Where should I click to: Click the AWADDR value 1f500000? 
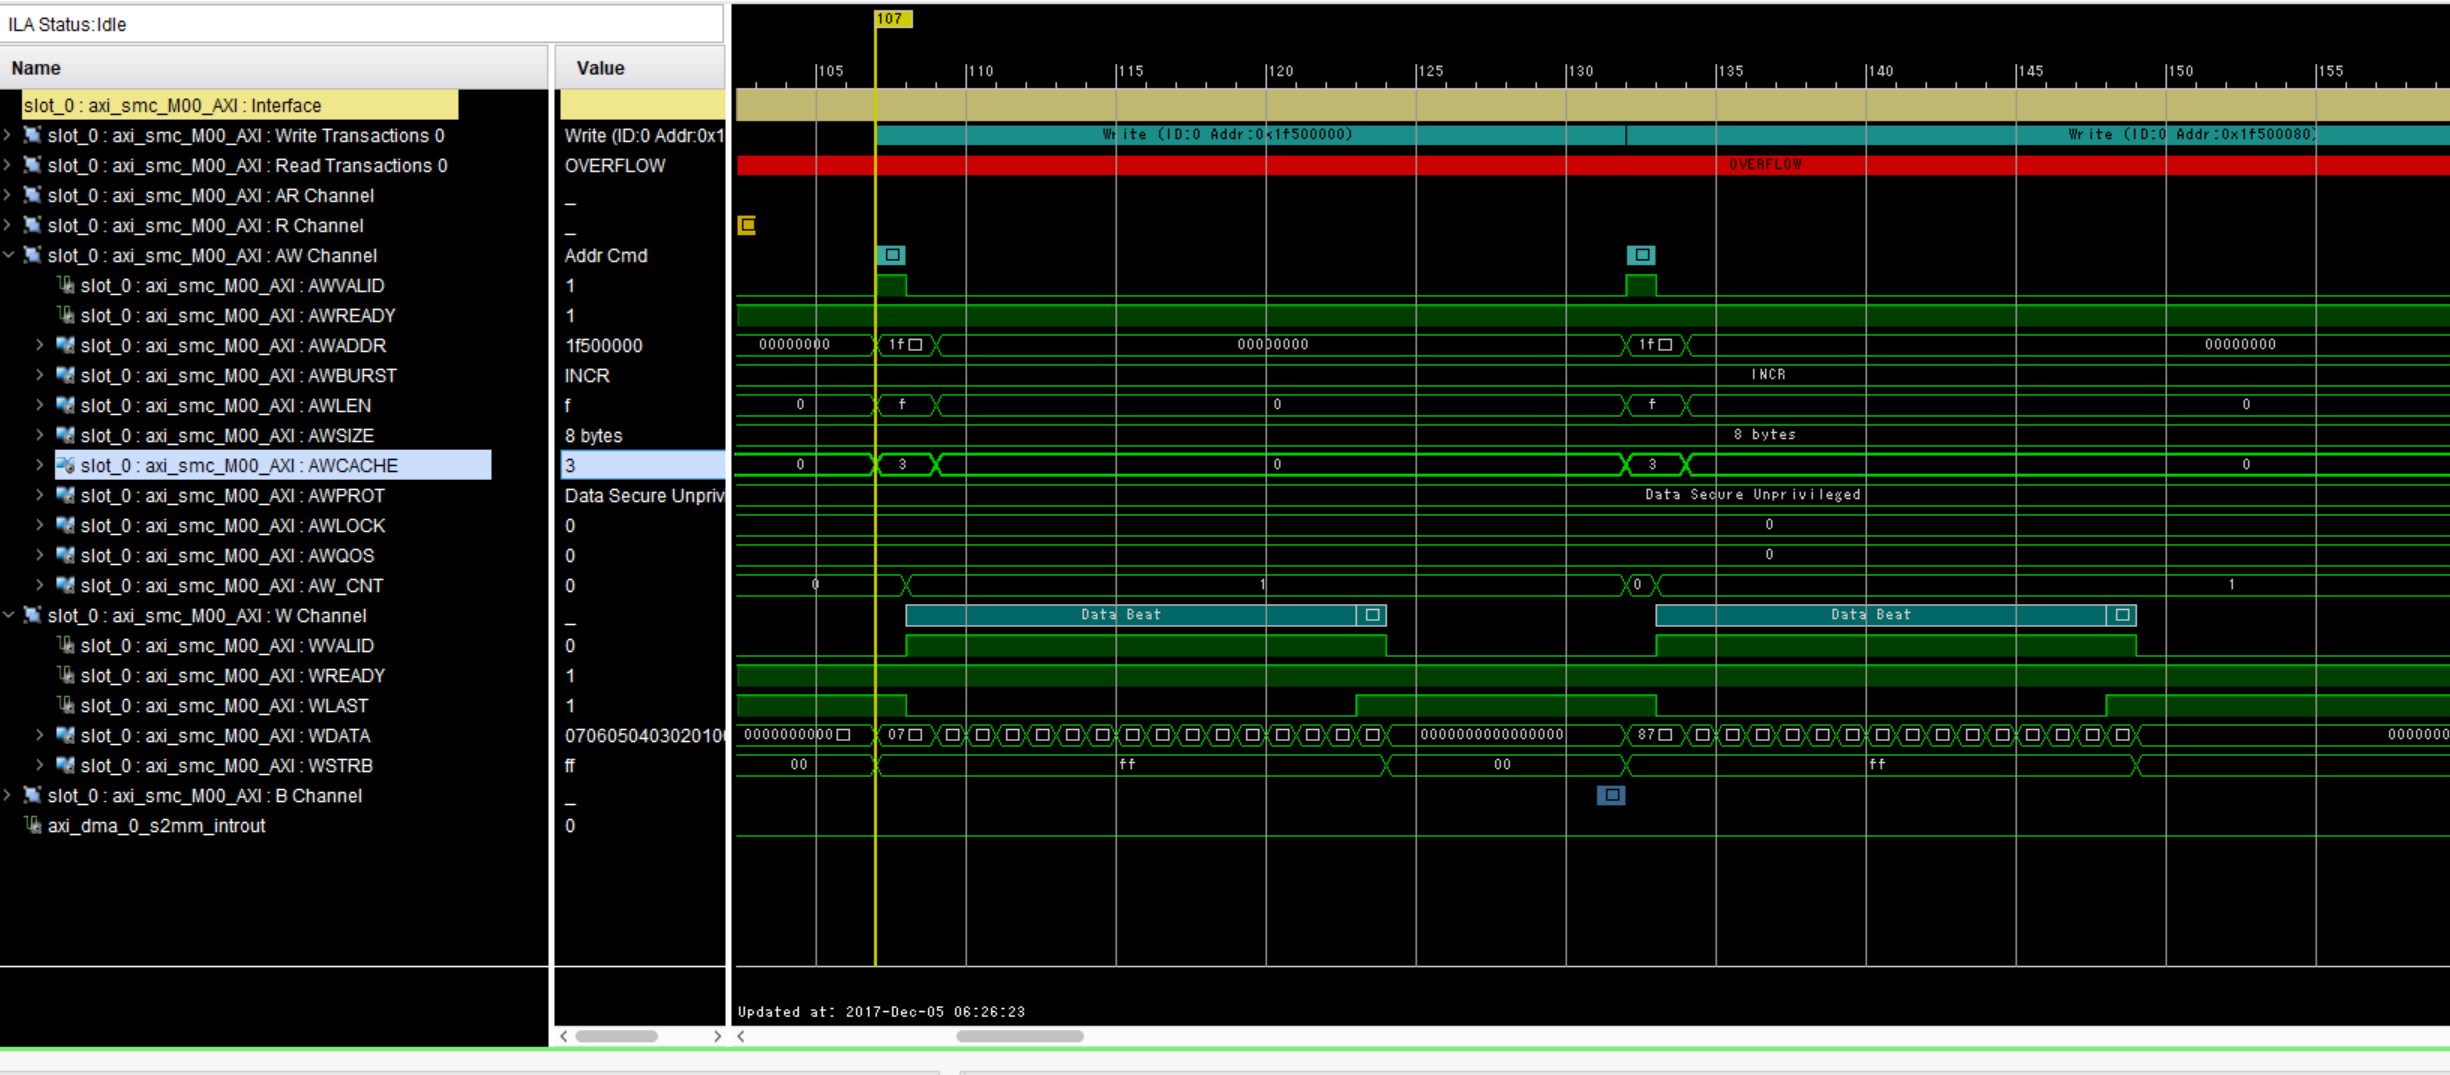pos(603,345)
